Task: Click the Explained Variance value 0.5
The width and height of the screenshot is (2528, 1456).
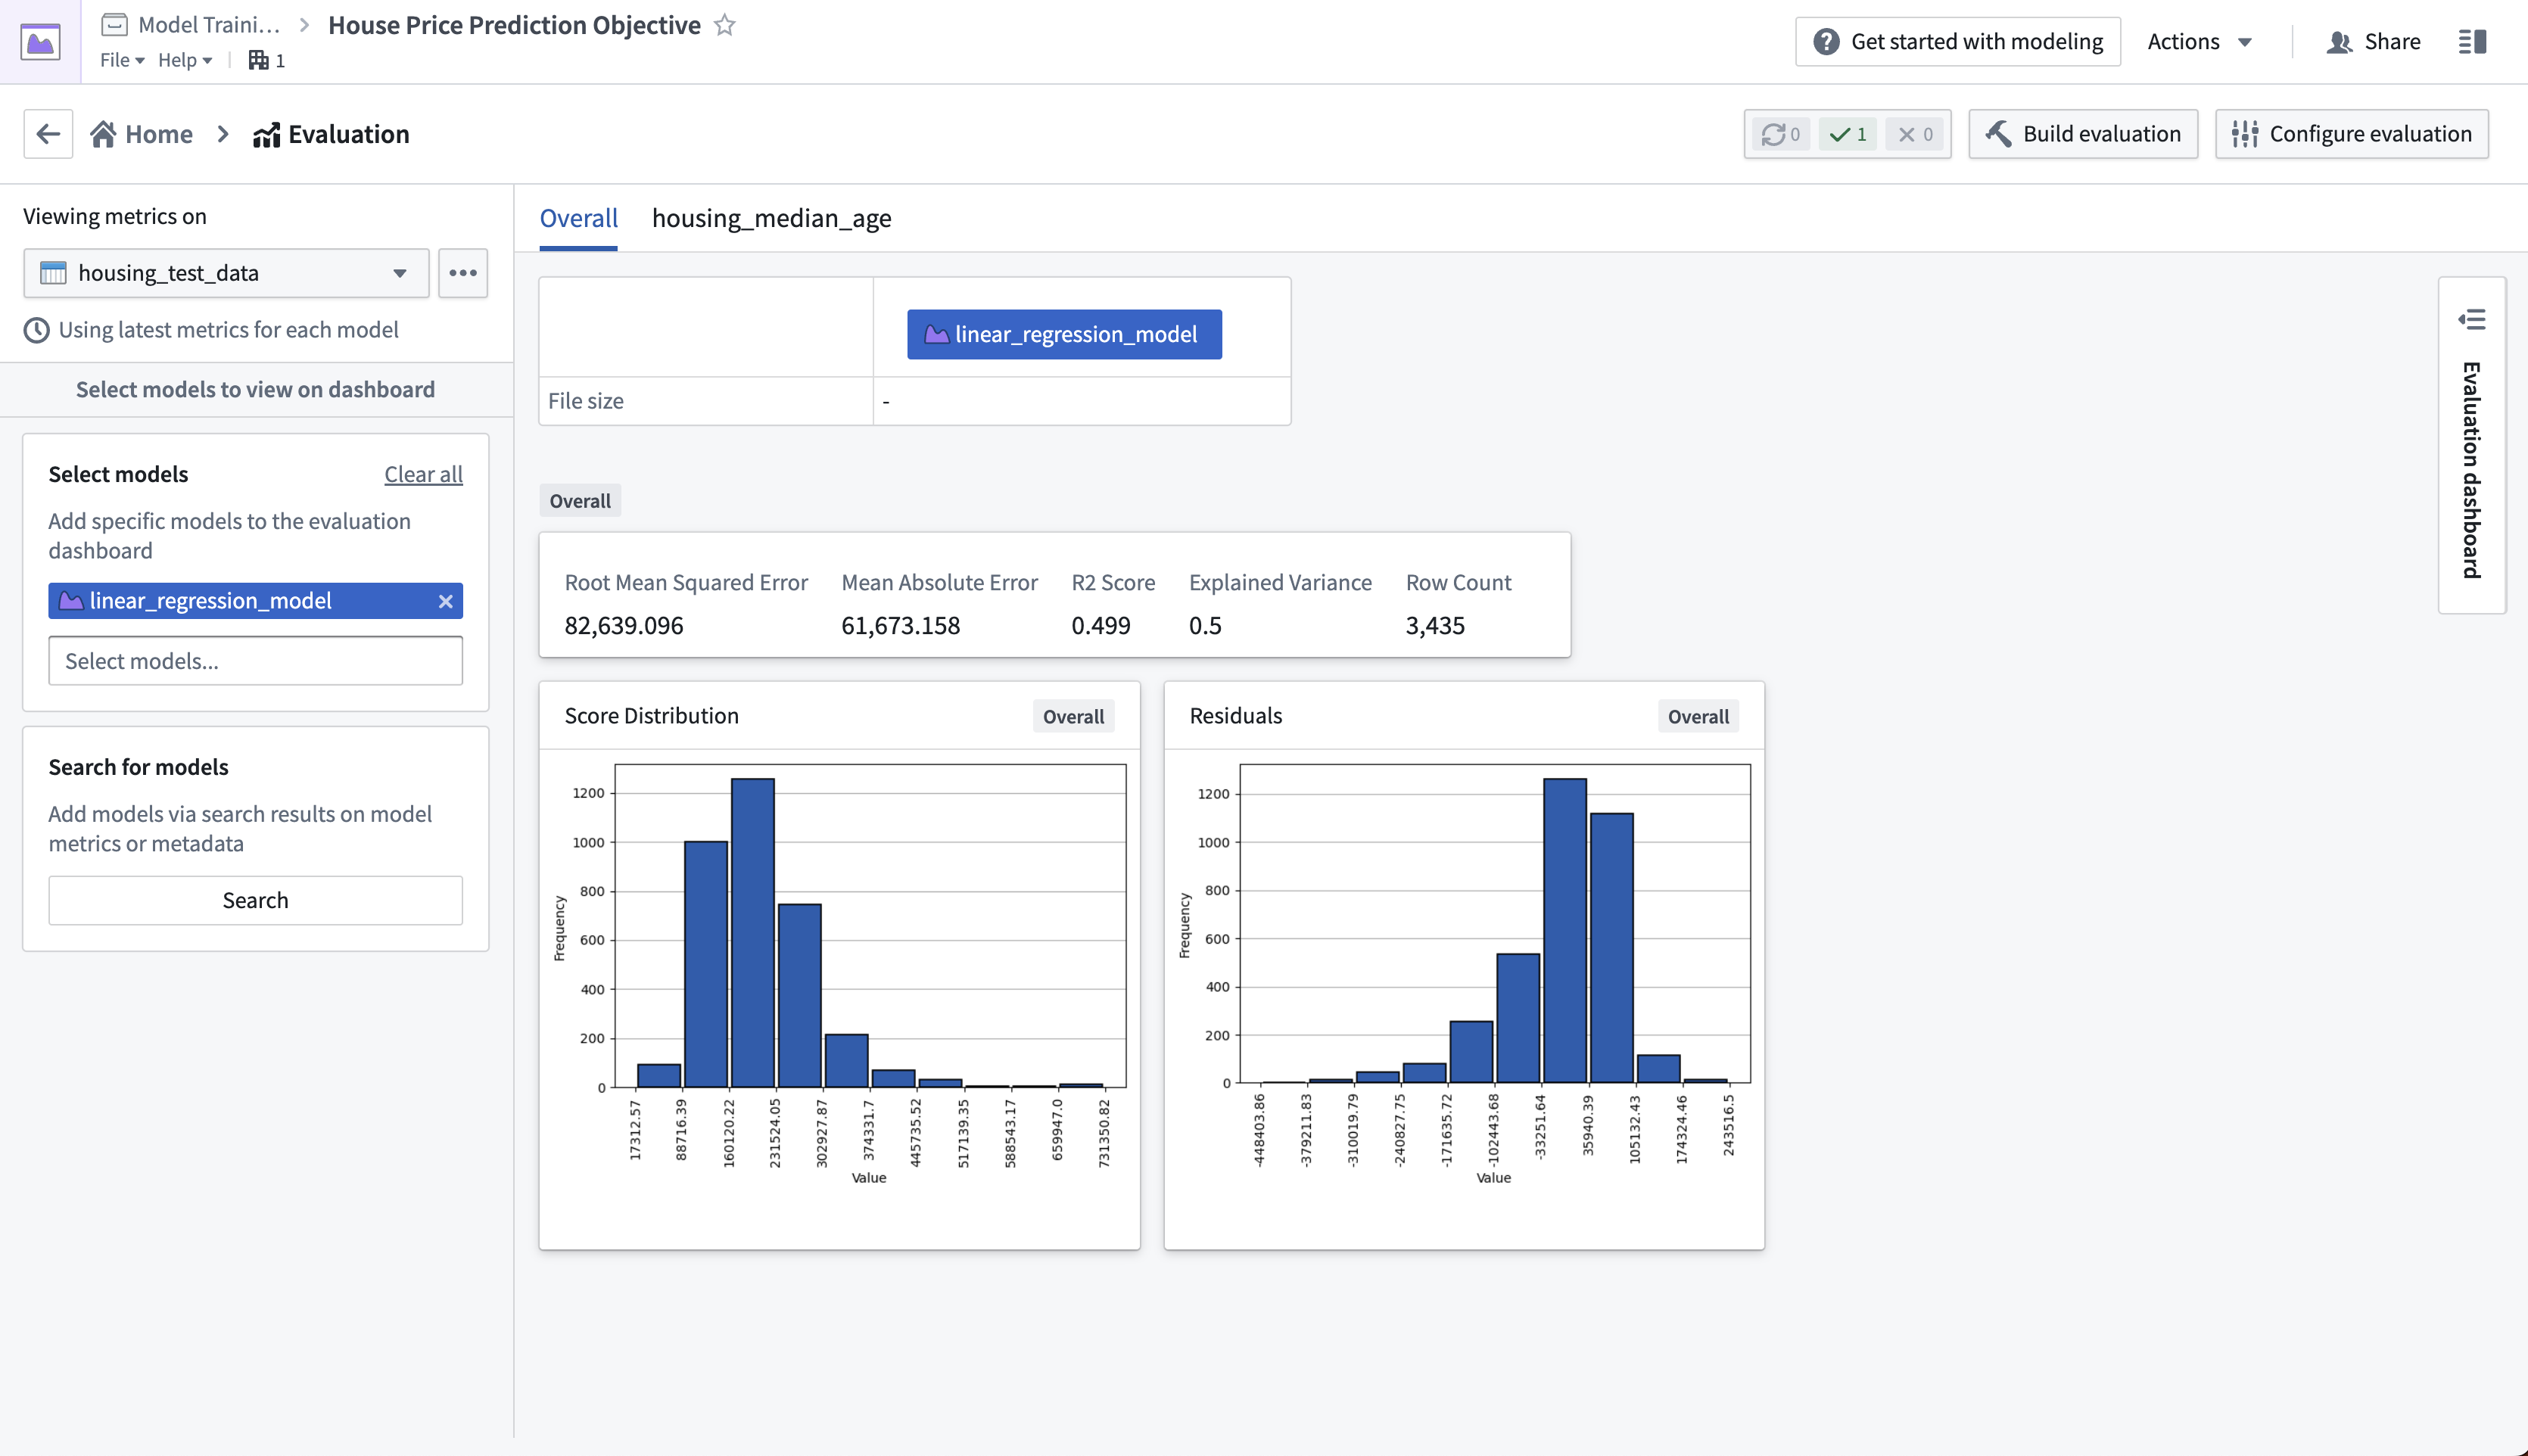Action: [1205, 625]
